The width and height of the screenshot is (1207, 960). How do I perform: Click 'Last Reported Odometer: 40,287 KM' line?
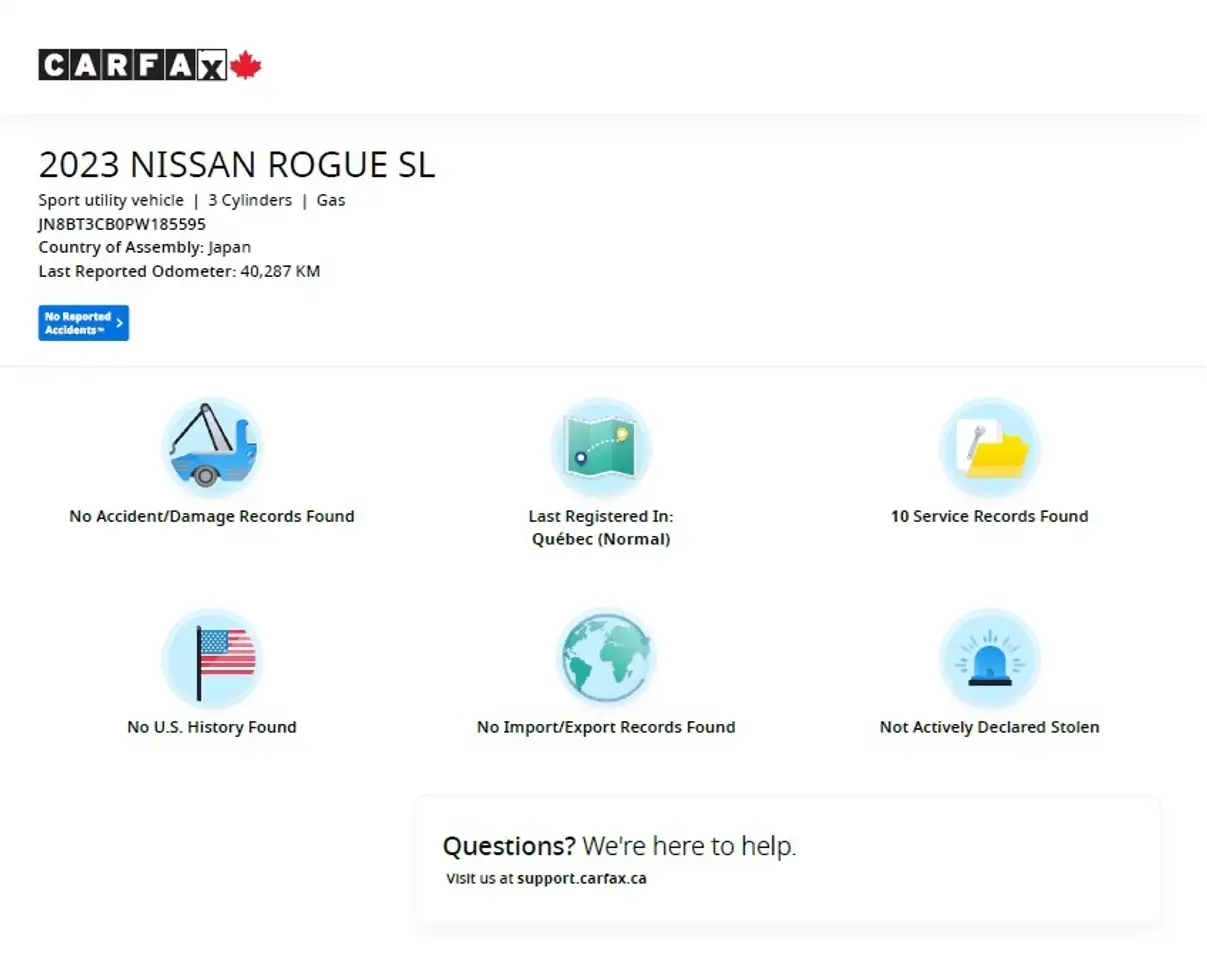tap(179, 271)
